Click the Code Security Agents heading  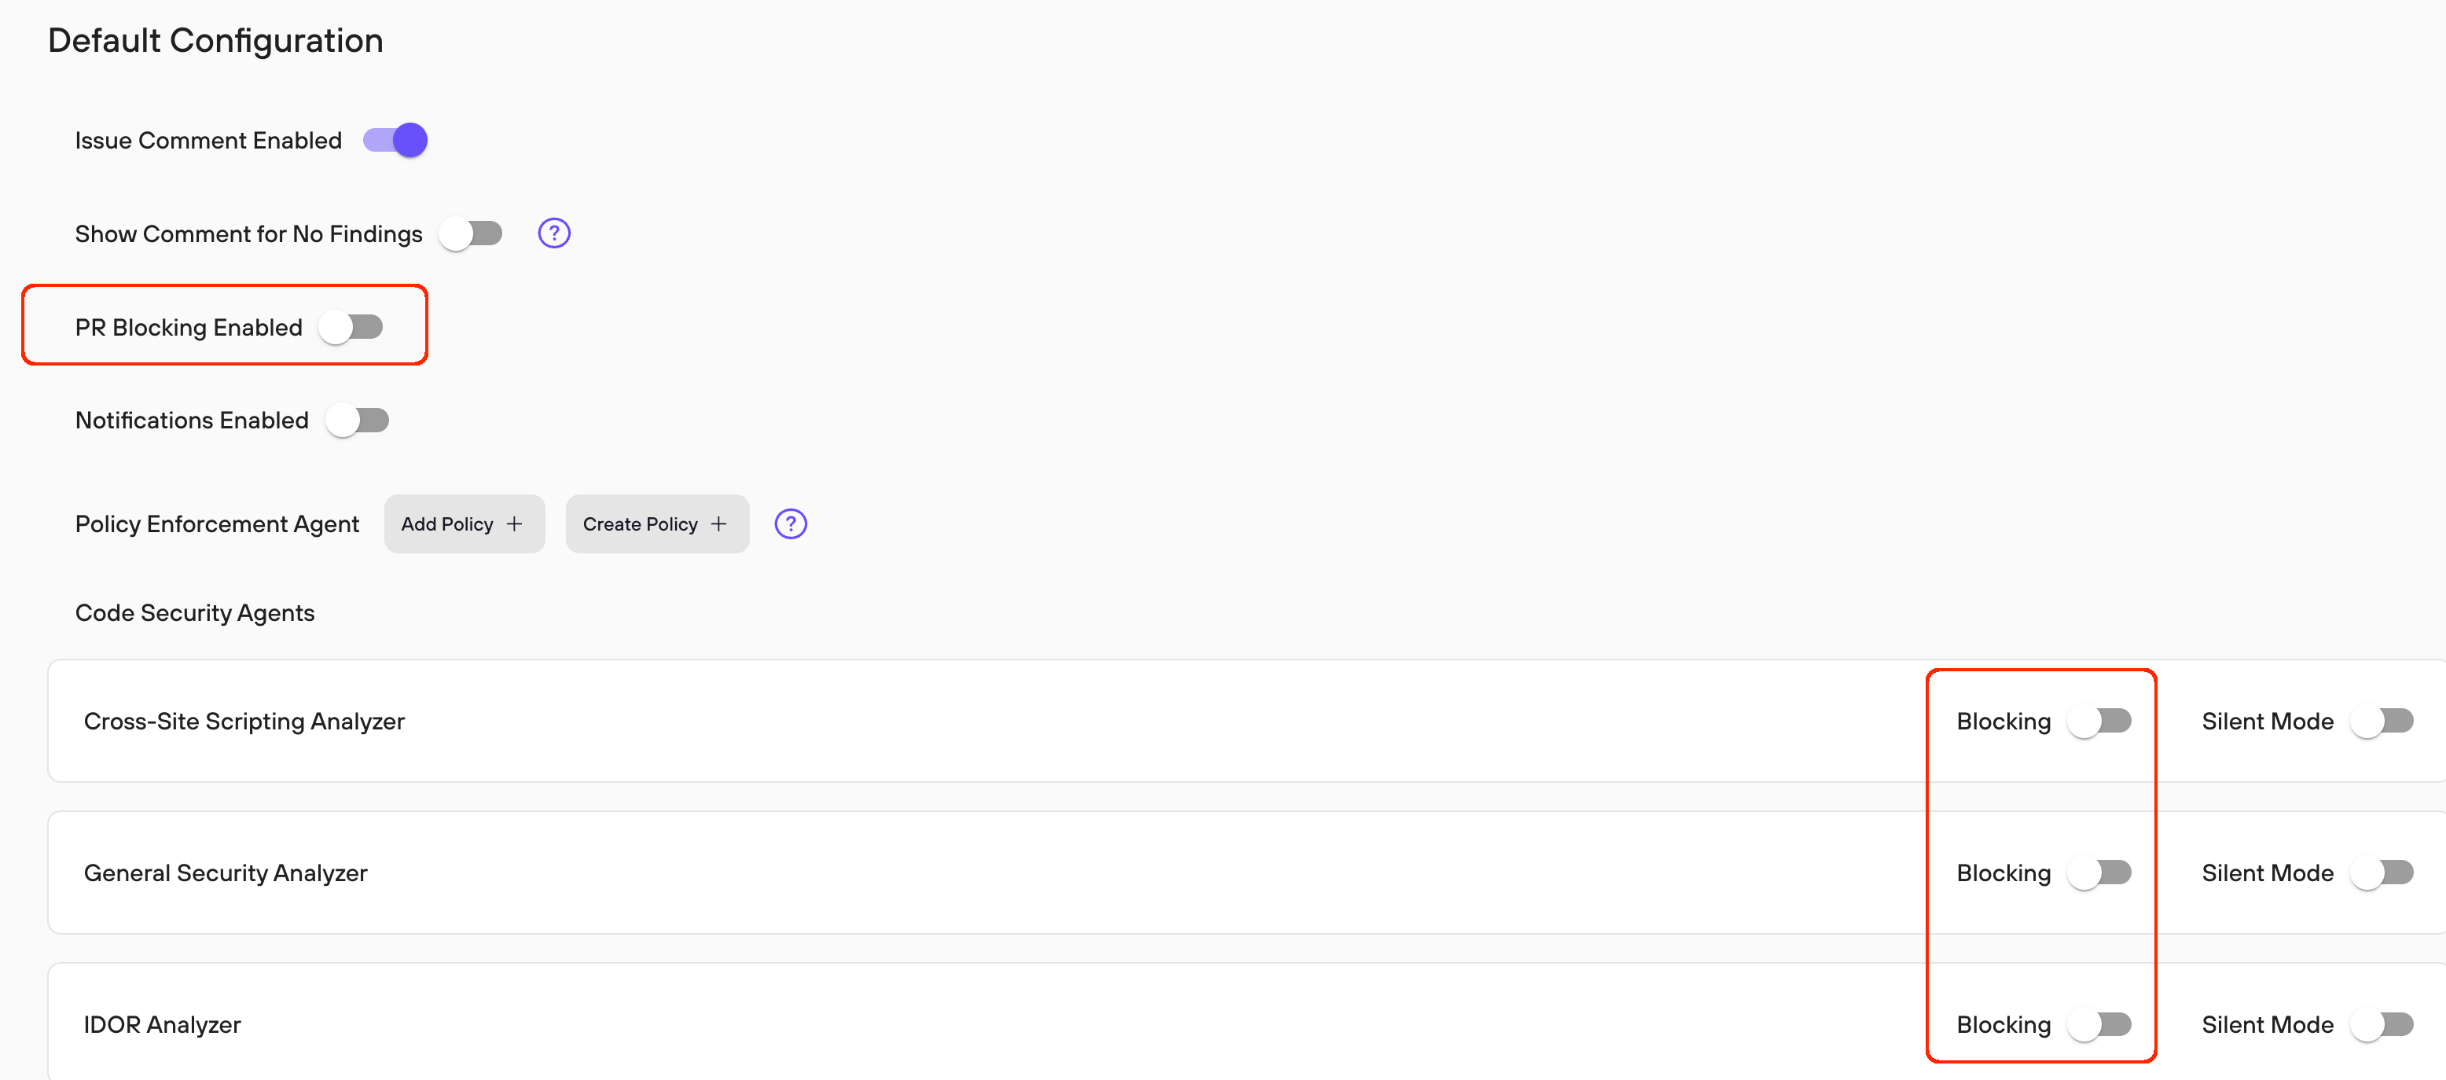tap(195, 613)
